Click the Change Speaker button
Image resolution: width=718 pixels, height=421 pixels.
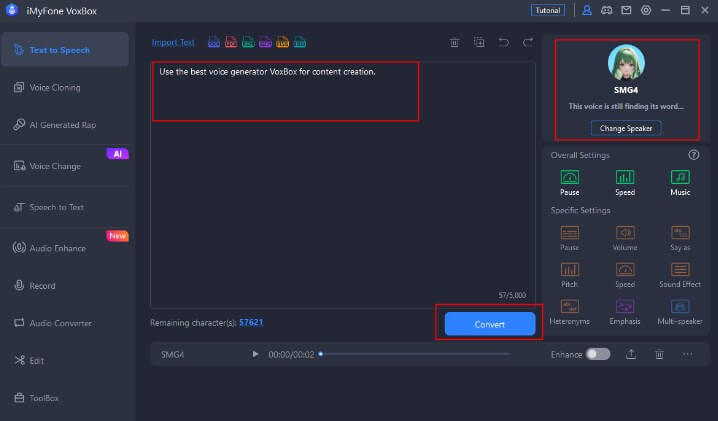click(x=626, y=128)
